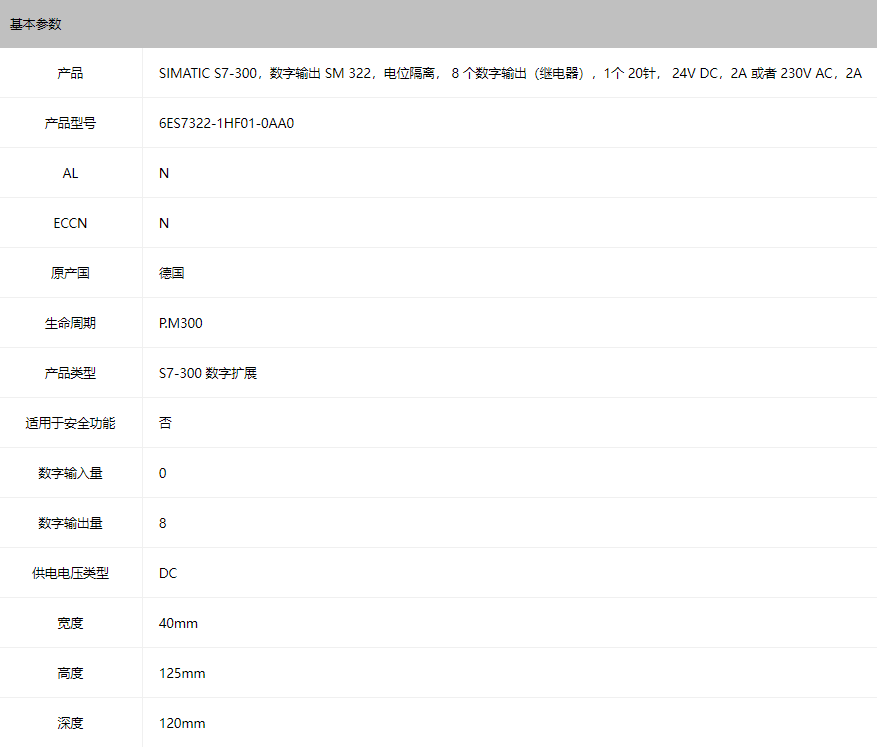Click the 宽度 label

pyautogui.click(x=70, y=623)
